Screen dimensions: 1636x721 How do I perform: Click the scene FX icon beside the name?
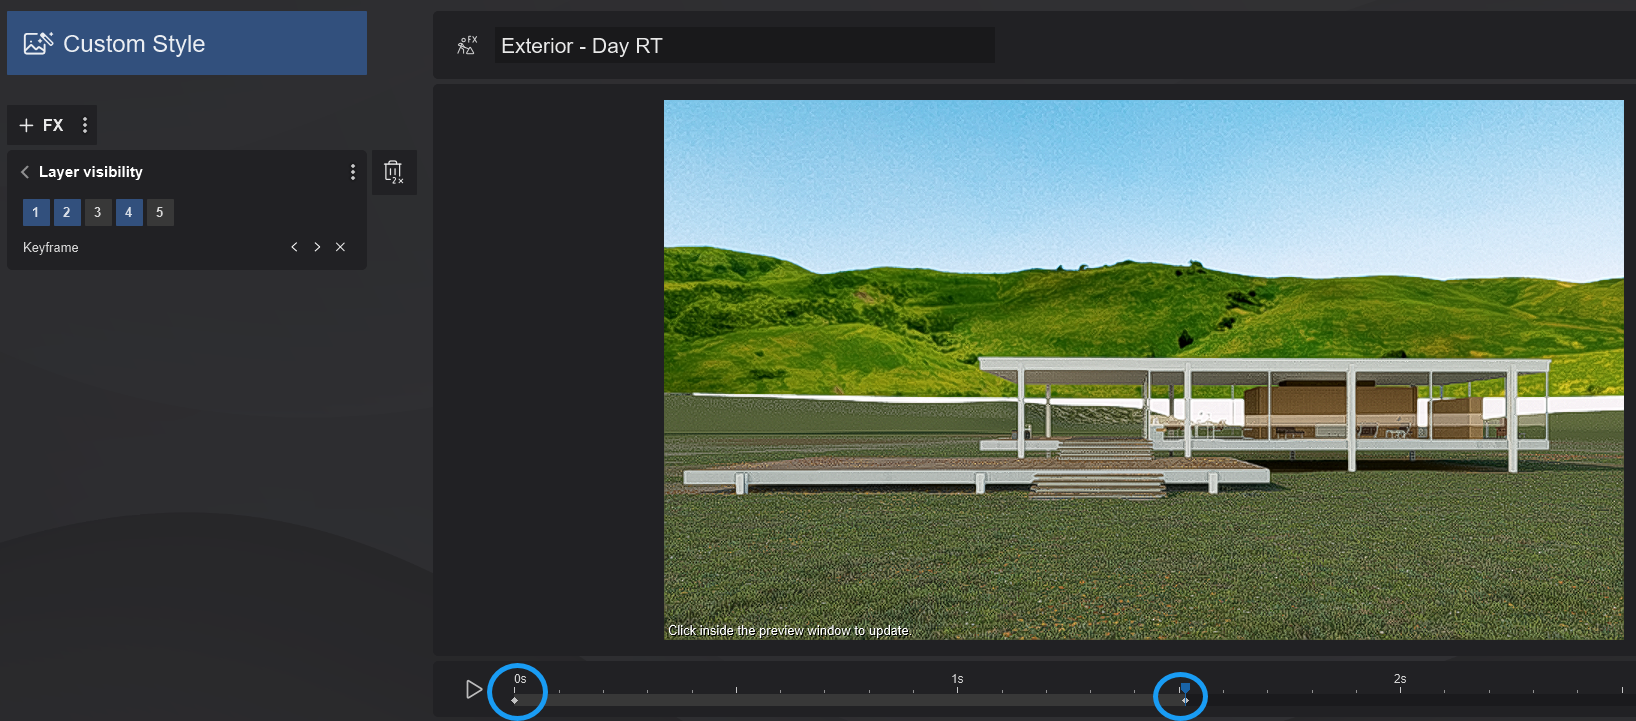click(467, 45)
